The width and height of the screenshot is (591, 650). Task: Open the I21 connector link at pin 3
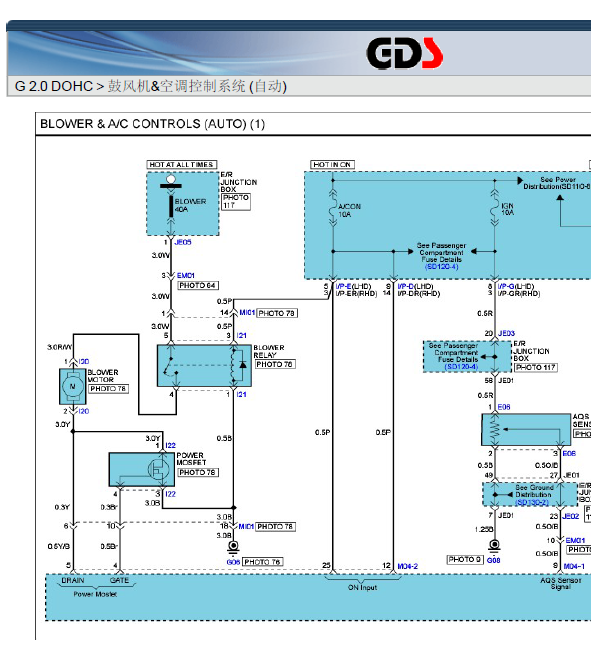click(x=242, y=335)
